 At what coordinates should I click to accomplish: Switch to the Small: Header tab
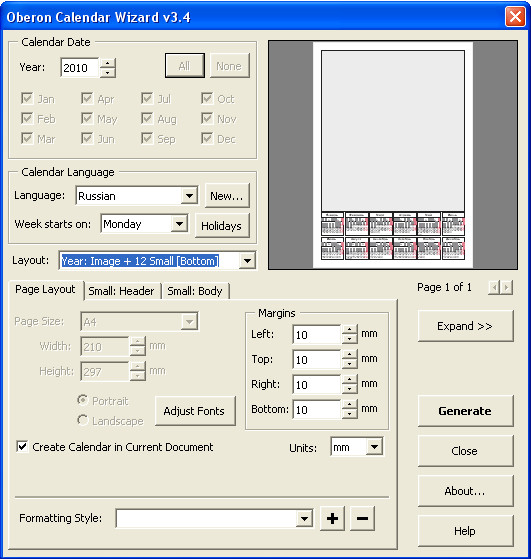[121, 291]
